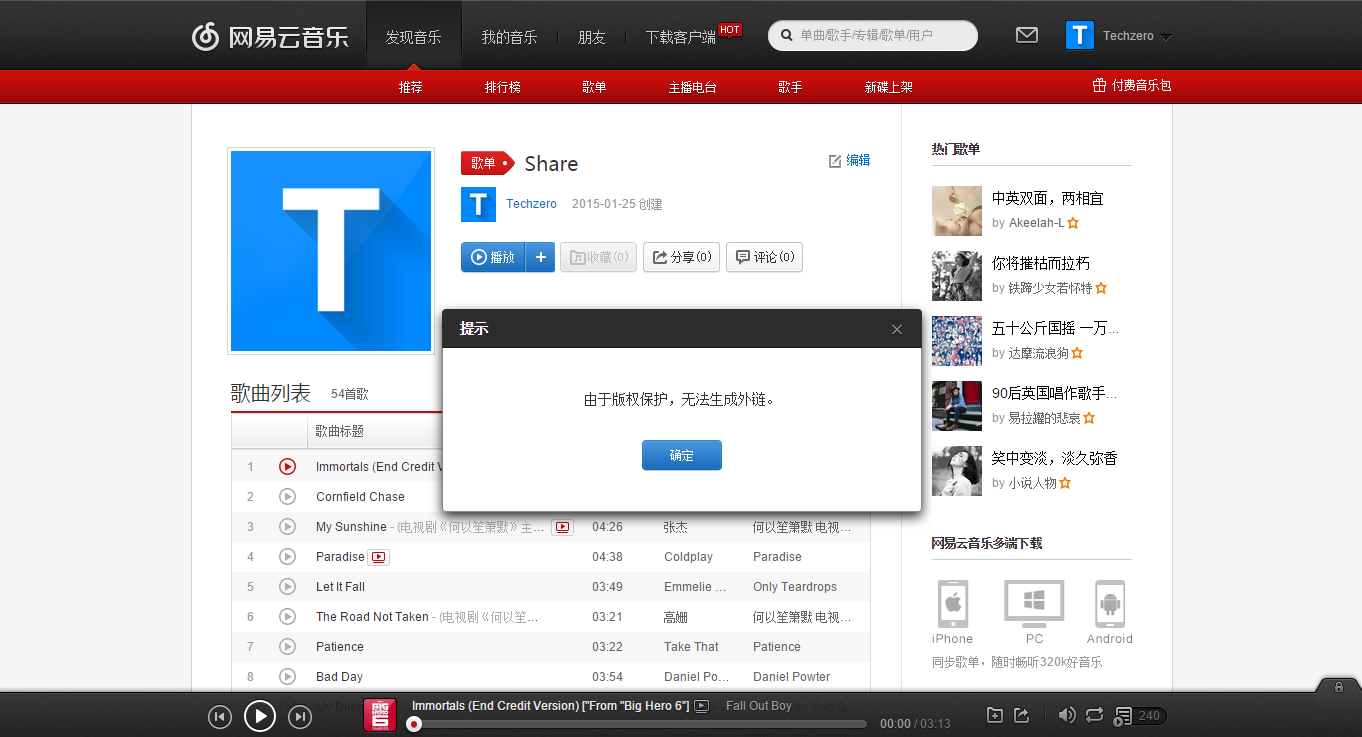Click the player share icon
Image resolution: width=1362 pixels, height=737 pixels.
(1022, 715)
